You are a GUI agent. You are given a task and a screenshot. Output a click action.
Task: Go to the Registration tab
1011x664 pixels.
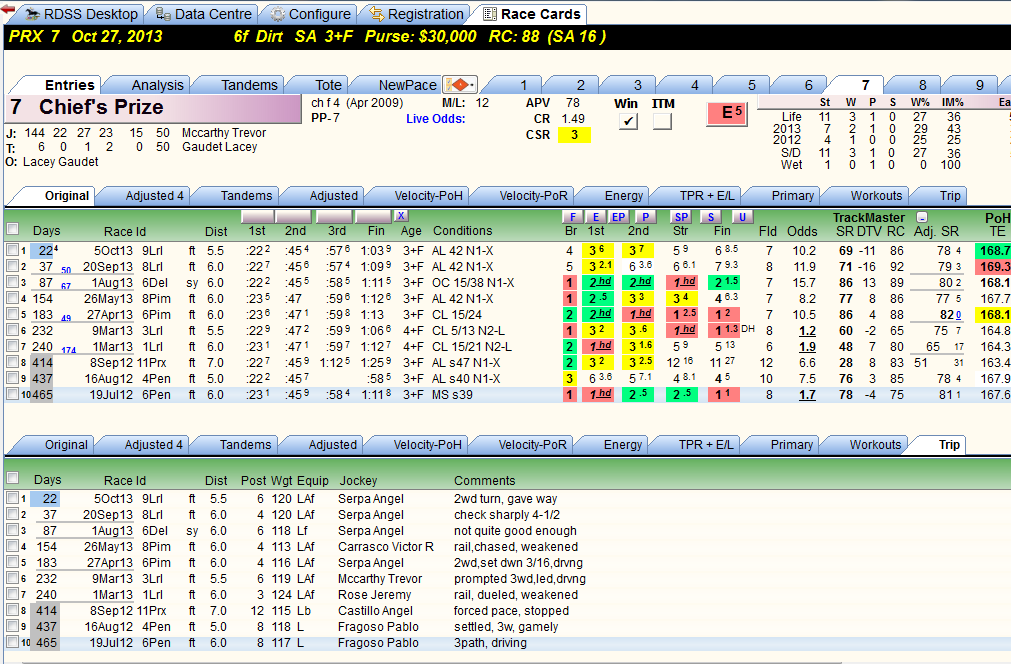[417, 14]
